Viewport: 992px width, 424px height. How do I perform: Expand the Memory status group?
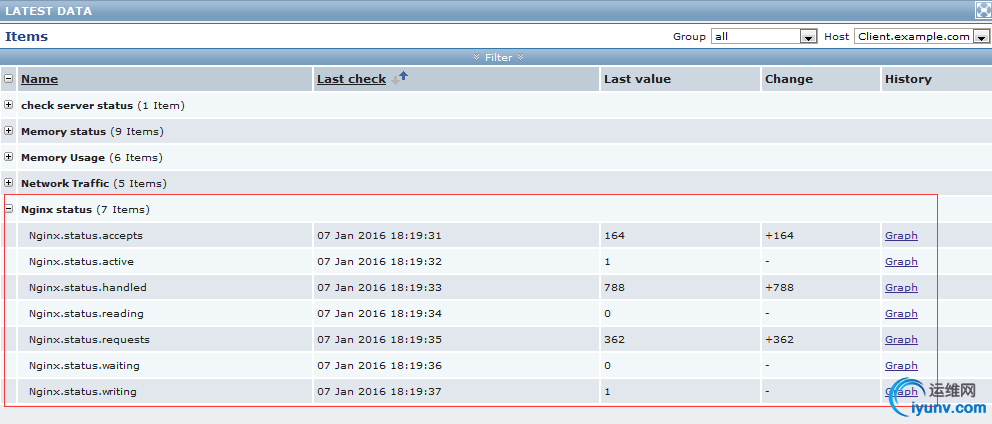coord(8,131)
